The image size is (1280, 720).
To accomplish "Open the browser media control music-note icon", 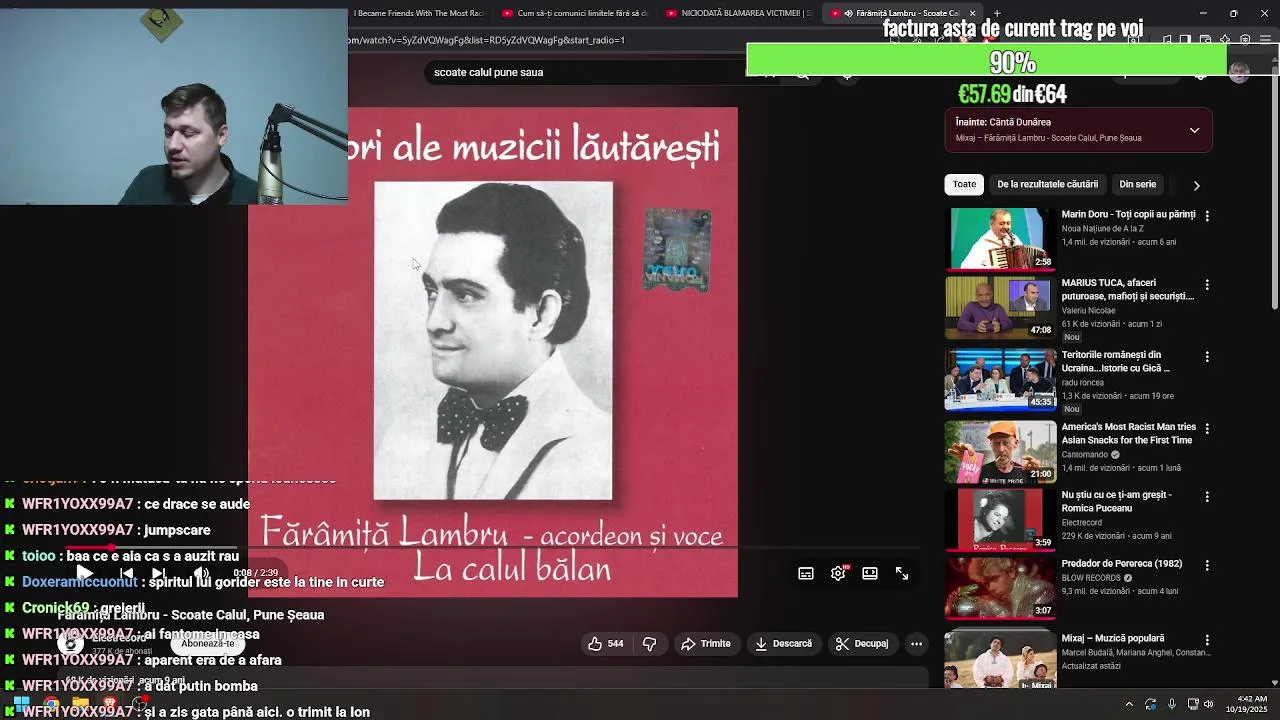I will click(1167, 39).
